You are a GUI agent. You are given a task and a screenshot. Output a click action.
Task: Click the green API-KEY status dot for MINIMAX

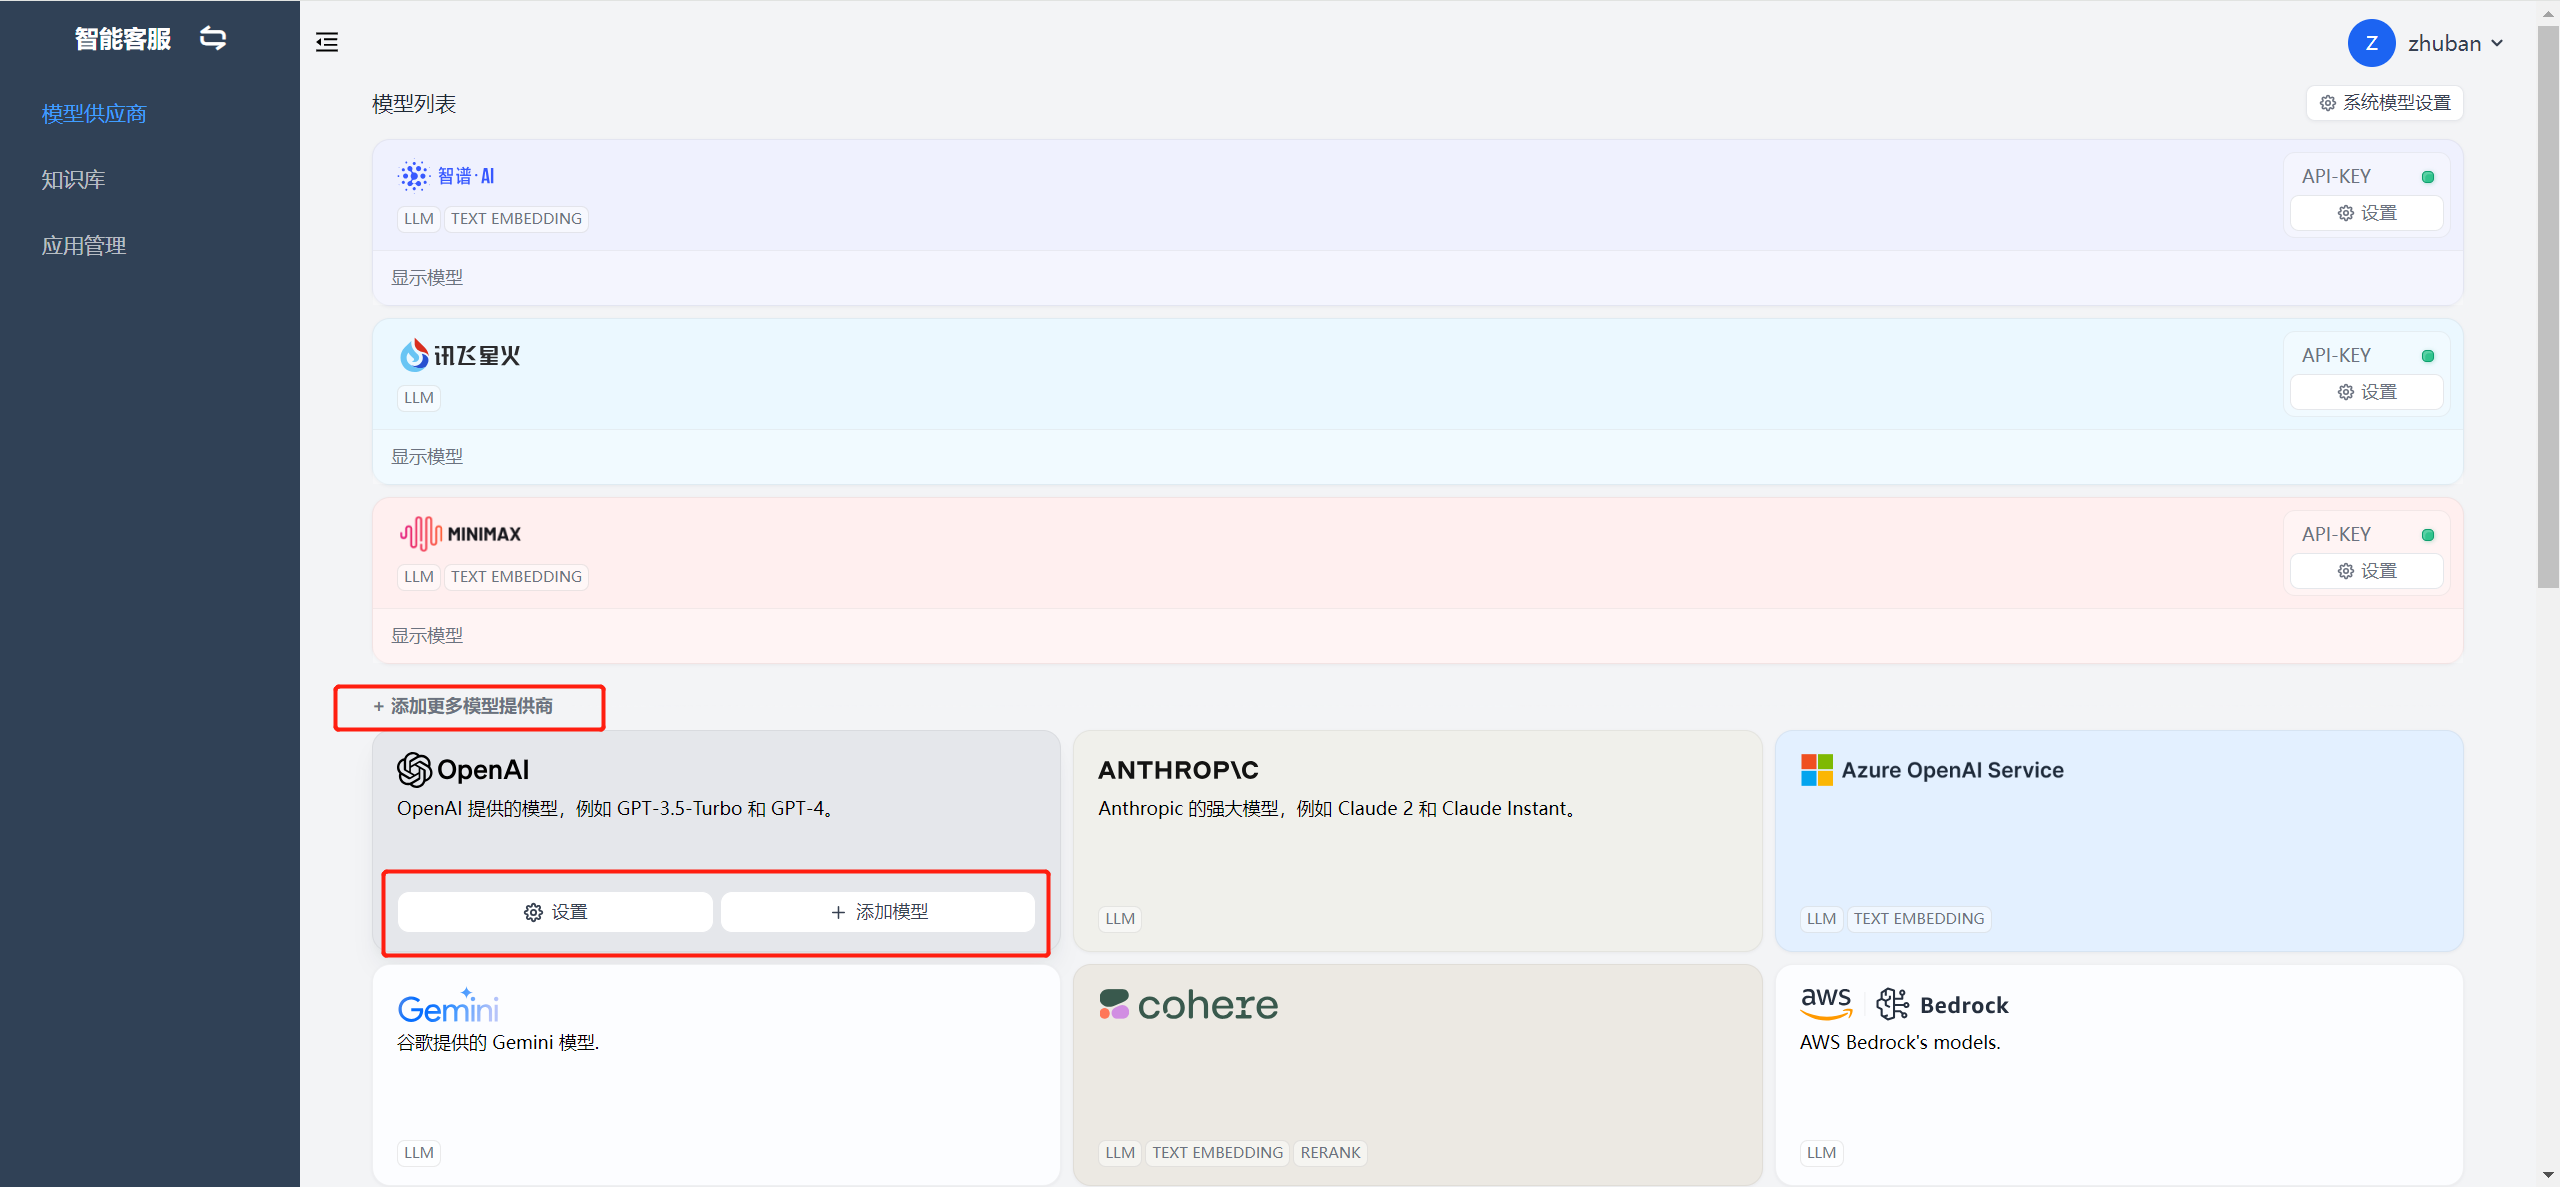(x=2427, y=535)
